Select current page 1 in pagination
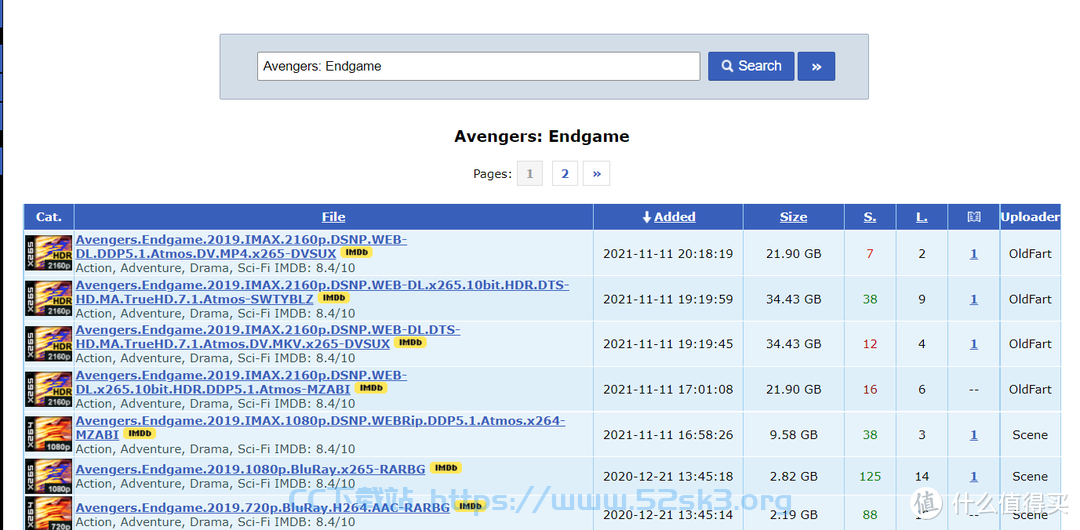The width and height of the screenshot is (1080, 530). tap(530, 174)
